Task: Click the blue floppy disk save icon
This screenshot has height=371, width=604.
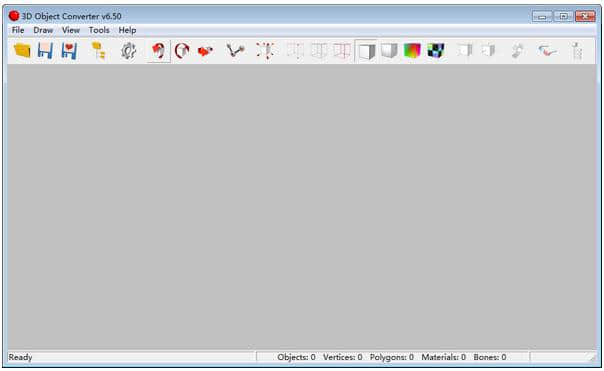Action: [x=45, y=50]
